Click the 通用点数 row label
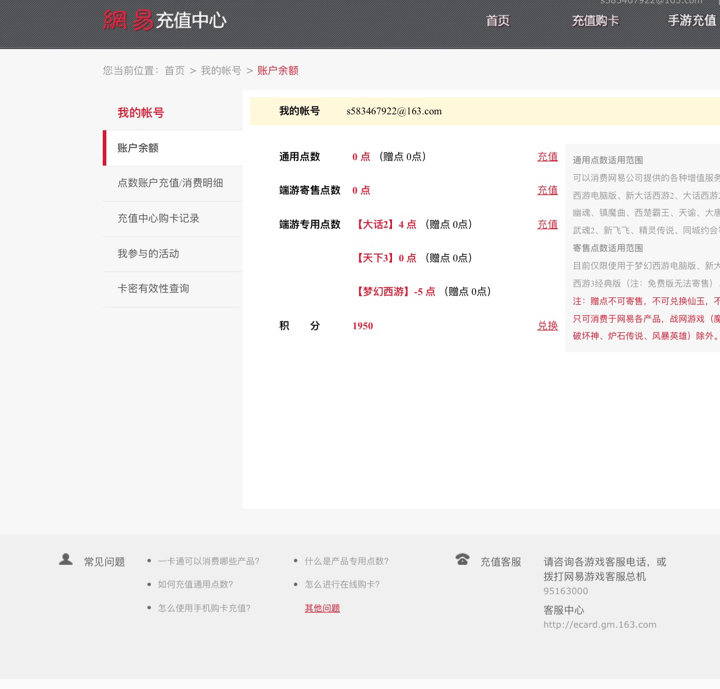 [299, 157]
